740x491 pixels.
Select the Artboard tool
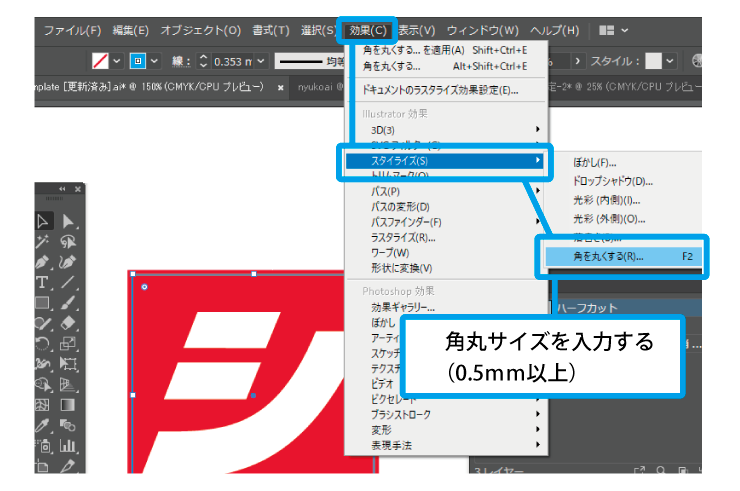pyautogui.click(x=43, y=466)
